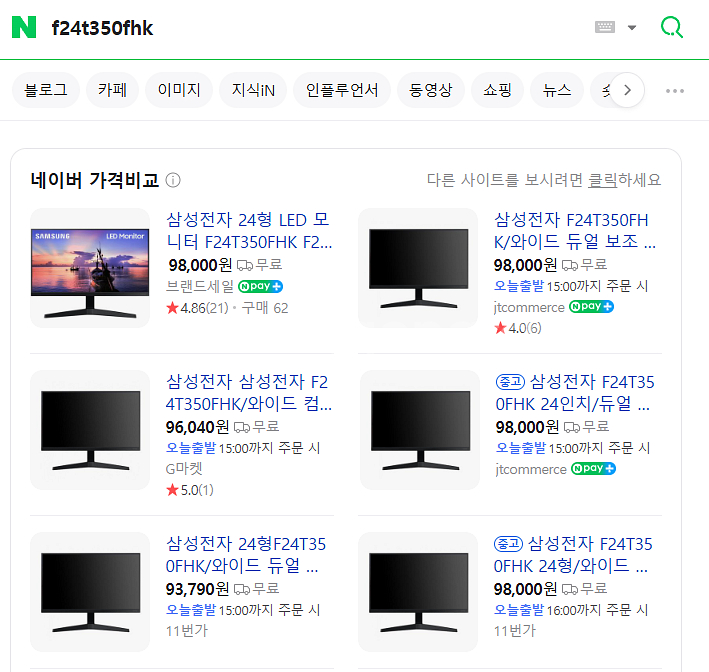709x672 pixels.
Task: Select the 카페 tab
Action: click(x=112, y=90)
